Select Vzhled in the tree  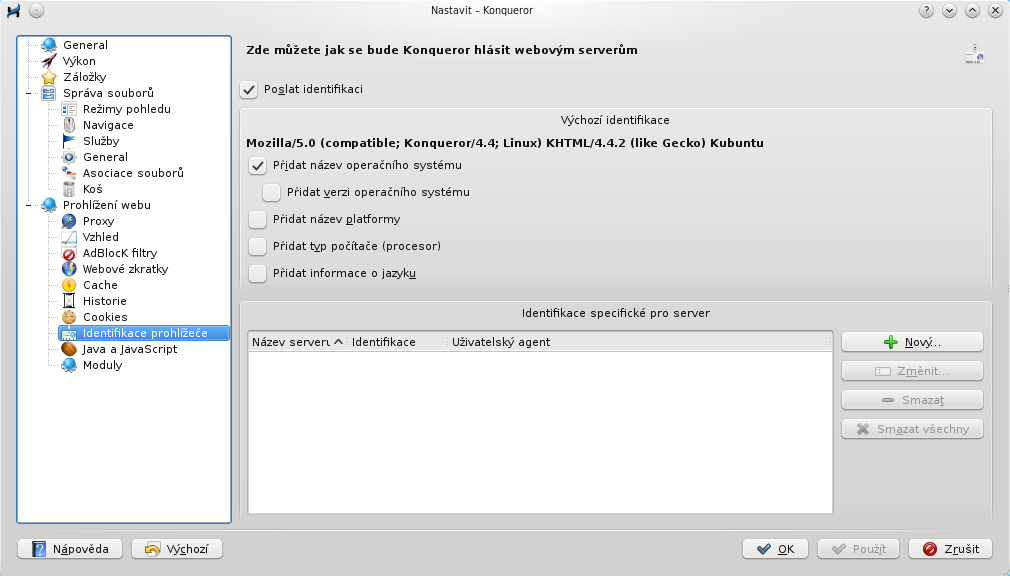pos(100,237)
